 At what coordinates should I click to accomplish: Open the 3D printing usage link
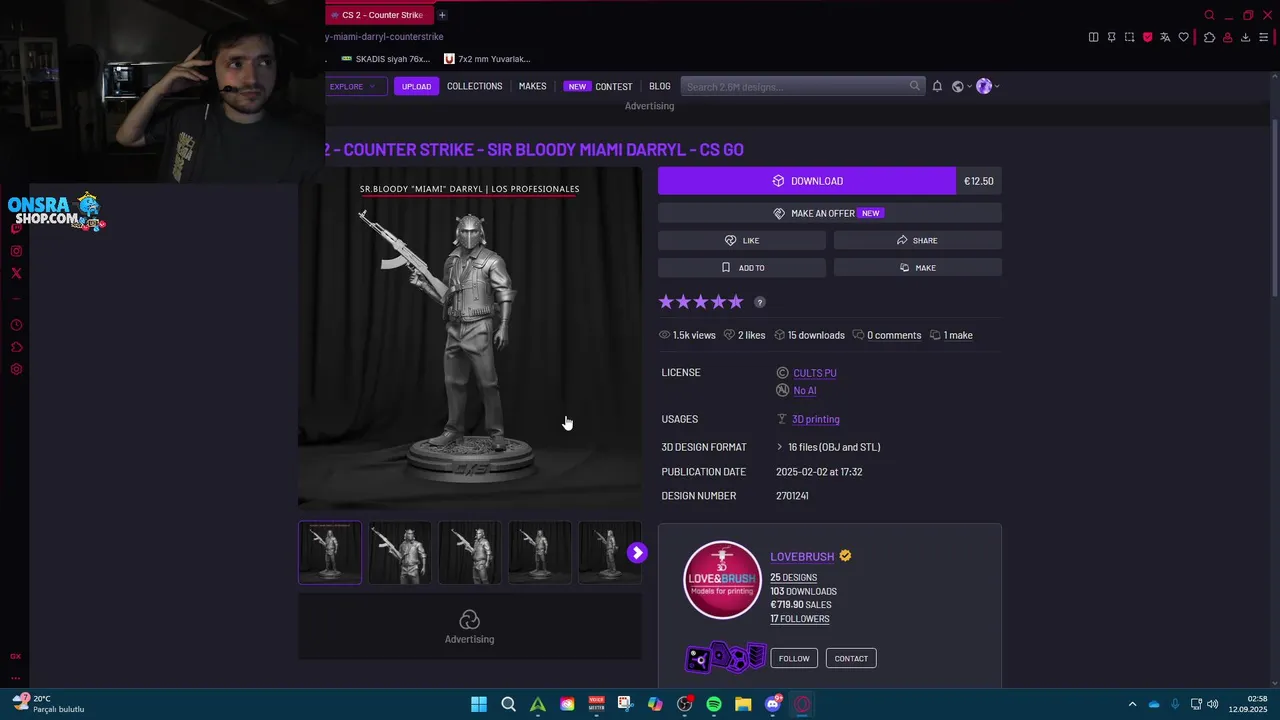815,419
